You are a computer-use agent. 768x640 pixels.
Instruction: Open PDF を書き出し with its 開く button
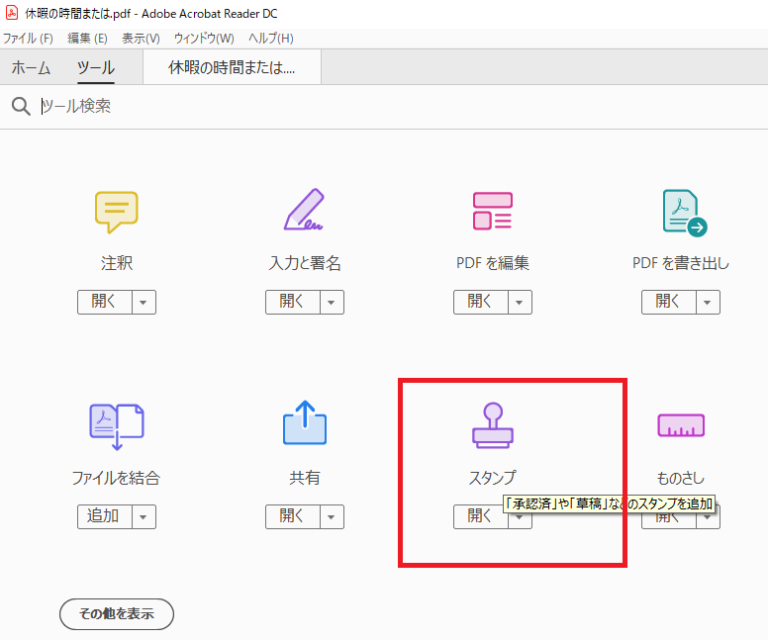tap(669, 302)
